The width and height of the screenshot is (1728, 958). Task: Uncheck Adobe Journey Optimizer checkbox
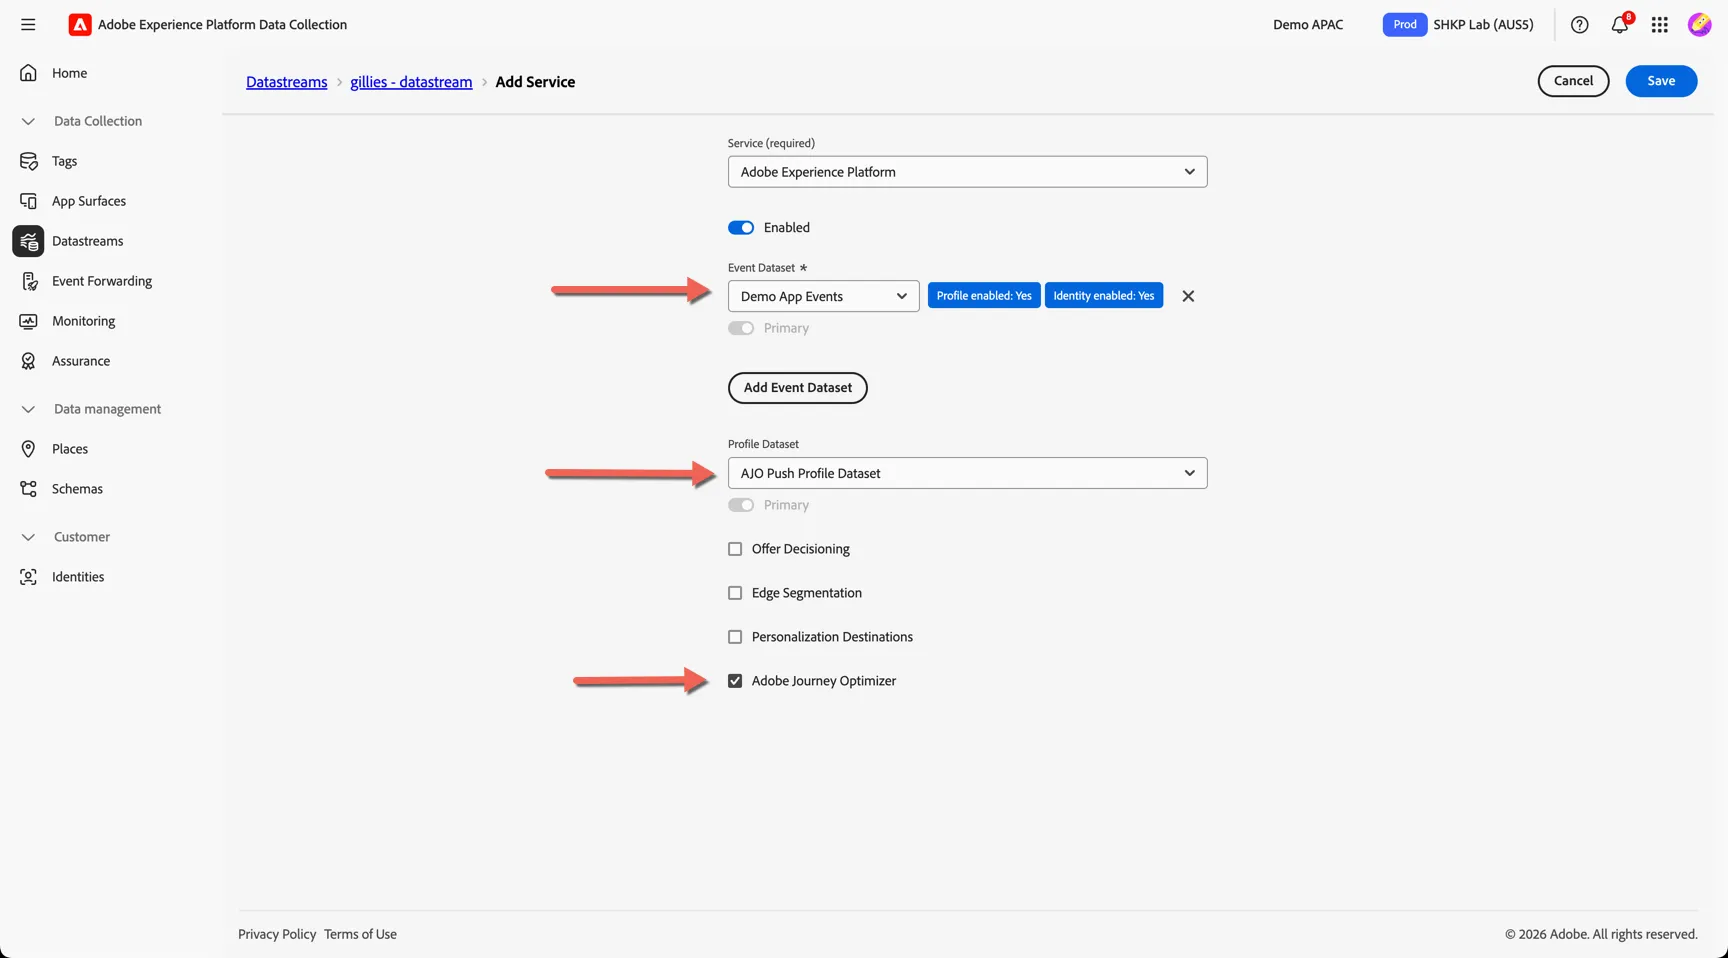(735, 681)
